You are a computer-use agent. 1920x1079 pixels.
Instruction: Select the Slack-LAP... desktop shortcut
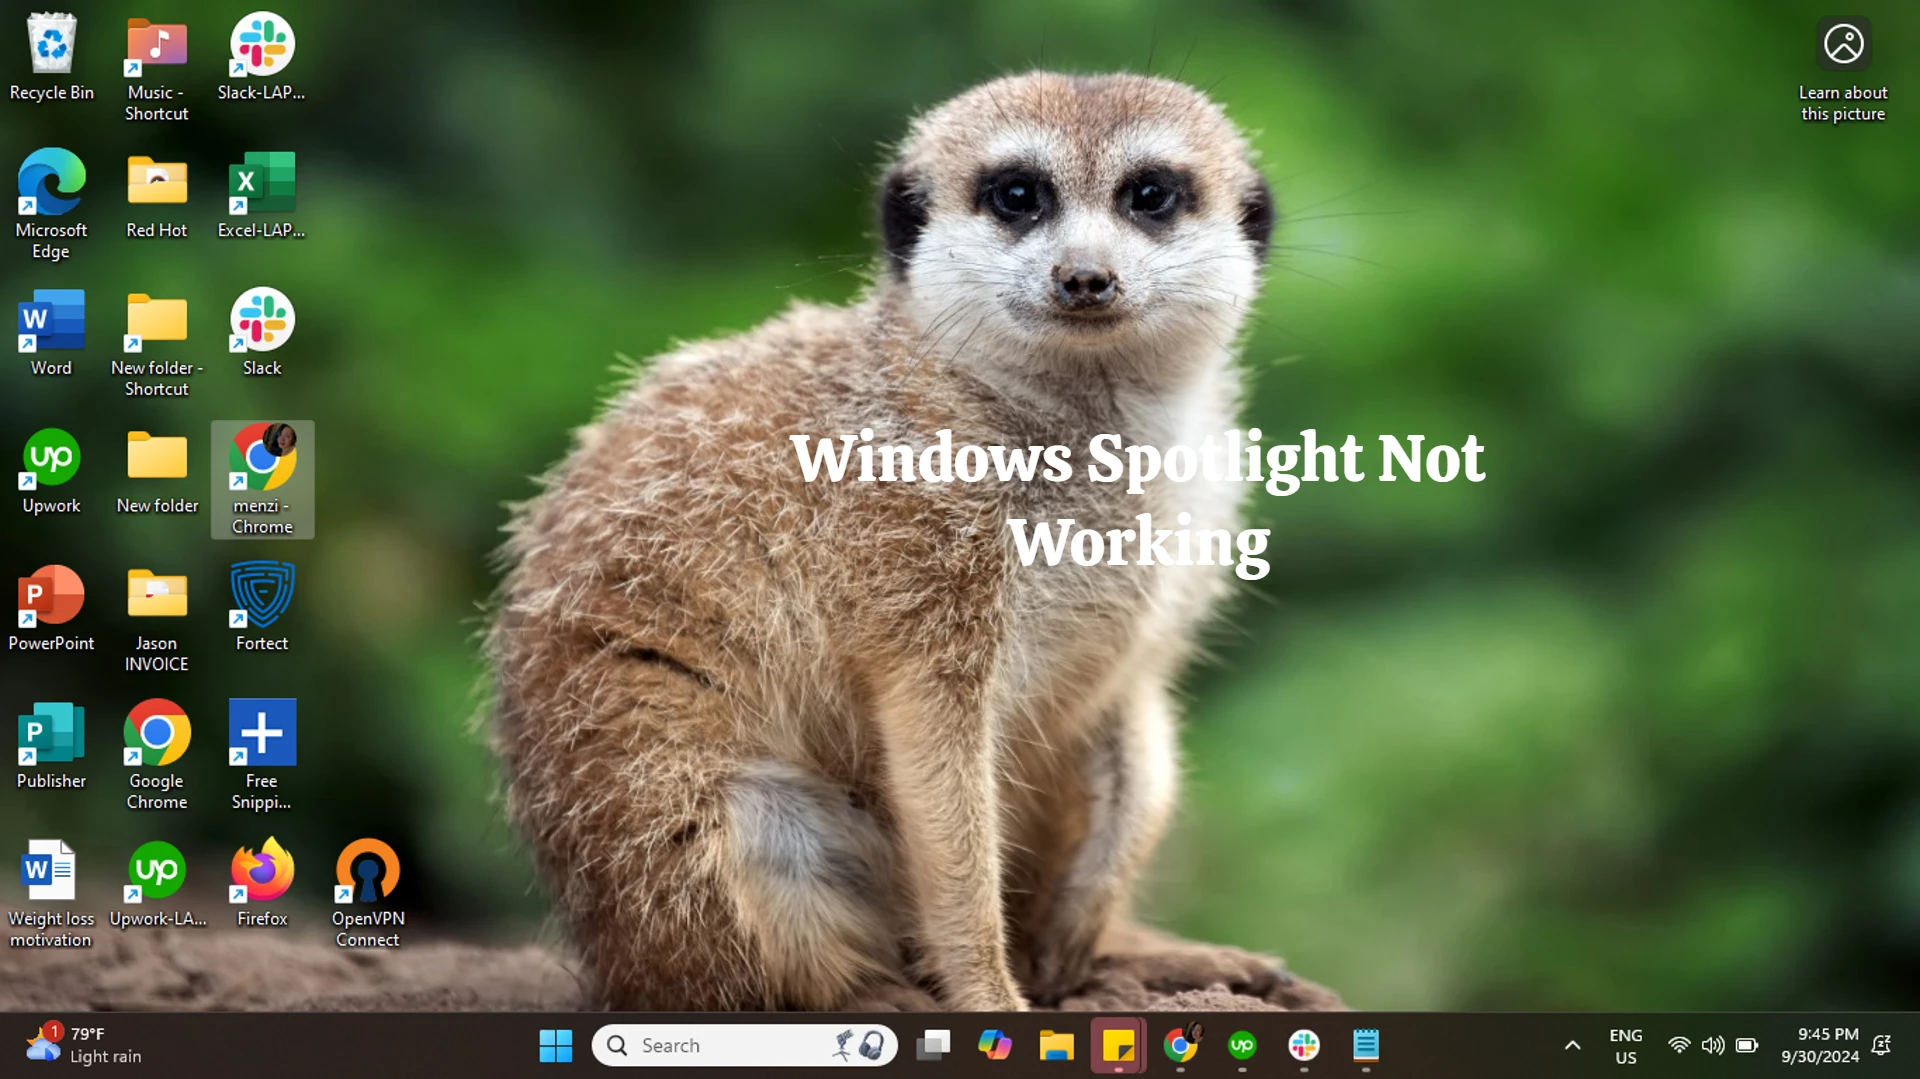262,57
